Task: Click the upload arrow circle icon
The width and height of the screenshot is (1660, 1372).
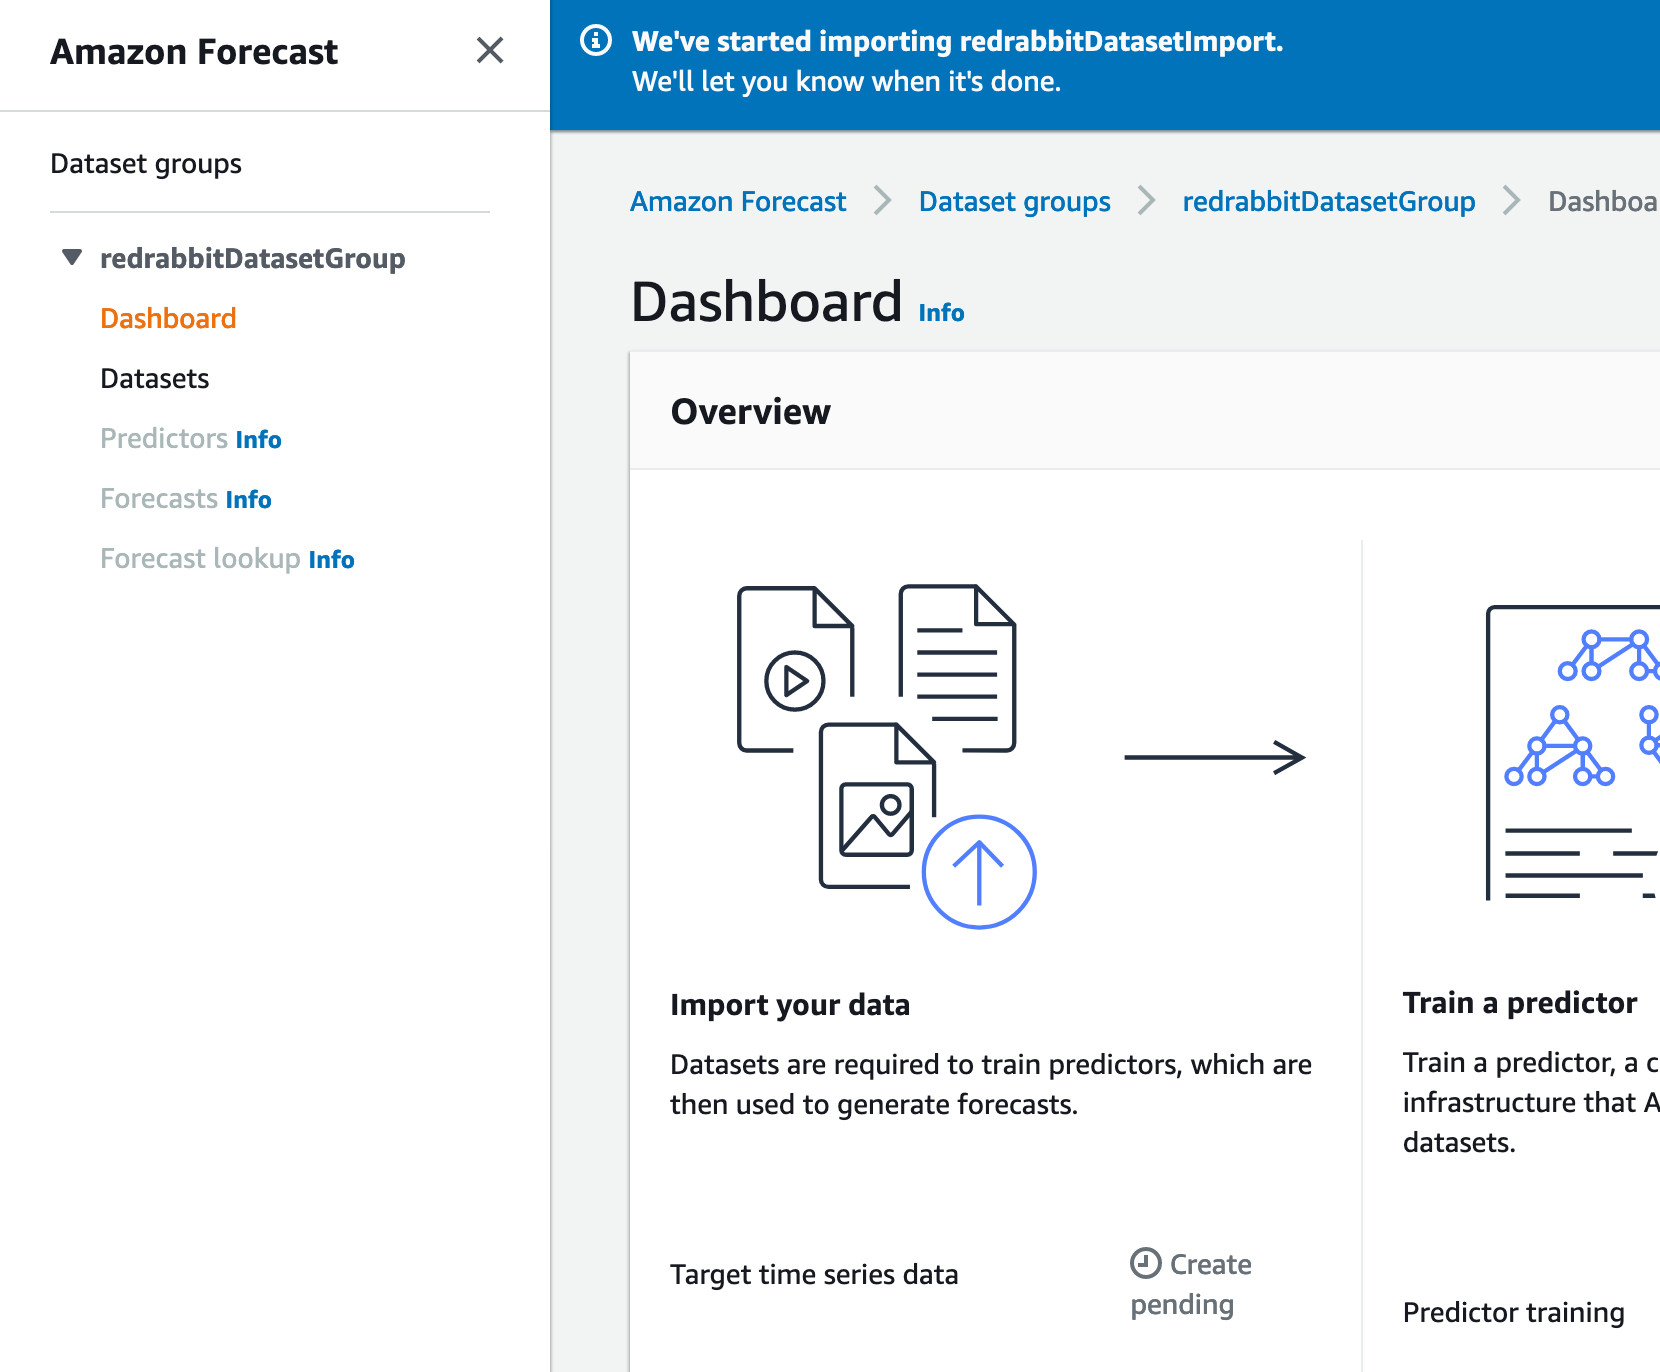Action: 979,872
